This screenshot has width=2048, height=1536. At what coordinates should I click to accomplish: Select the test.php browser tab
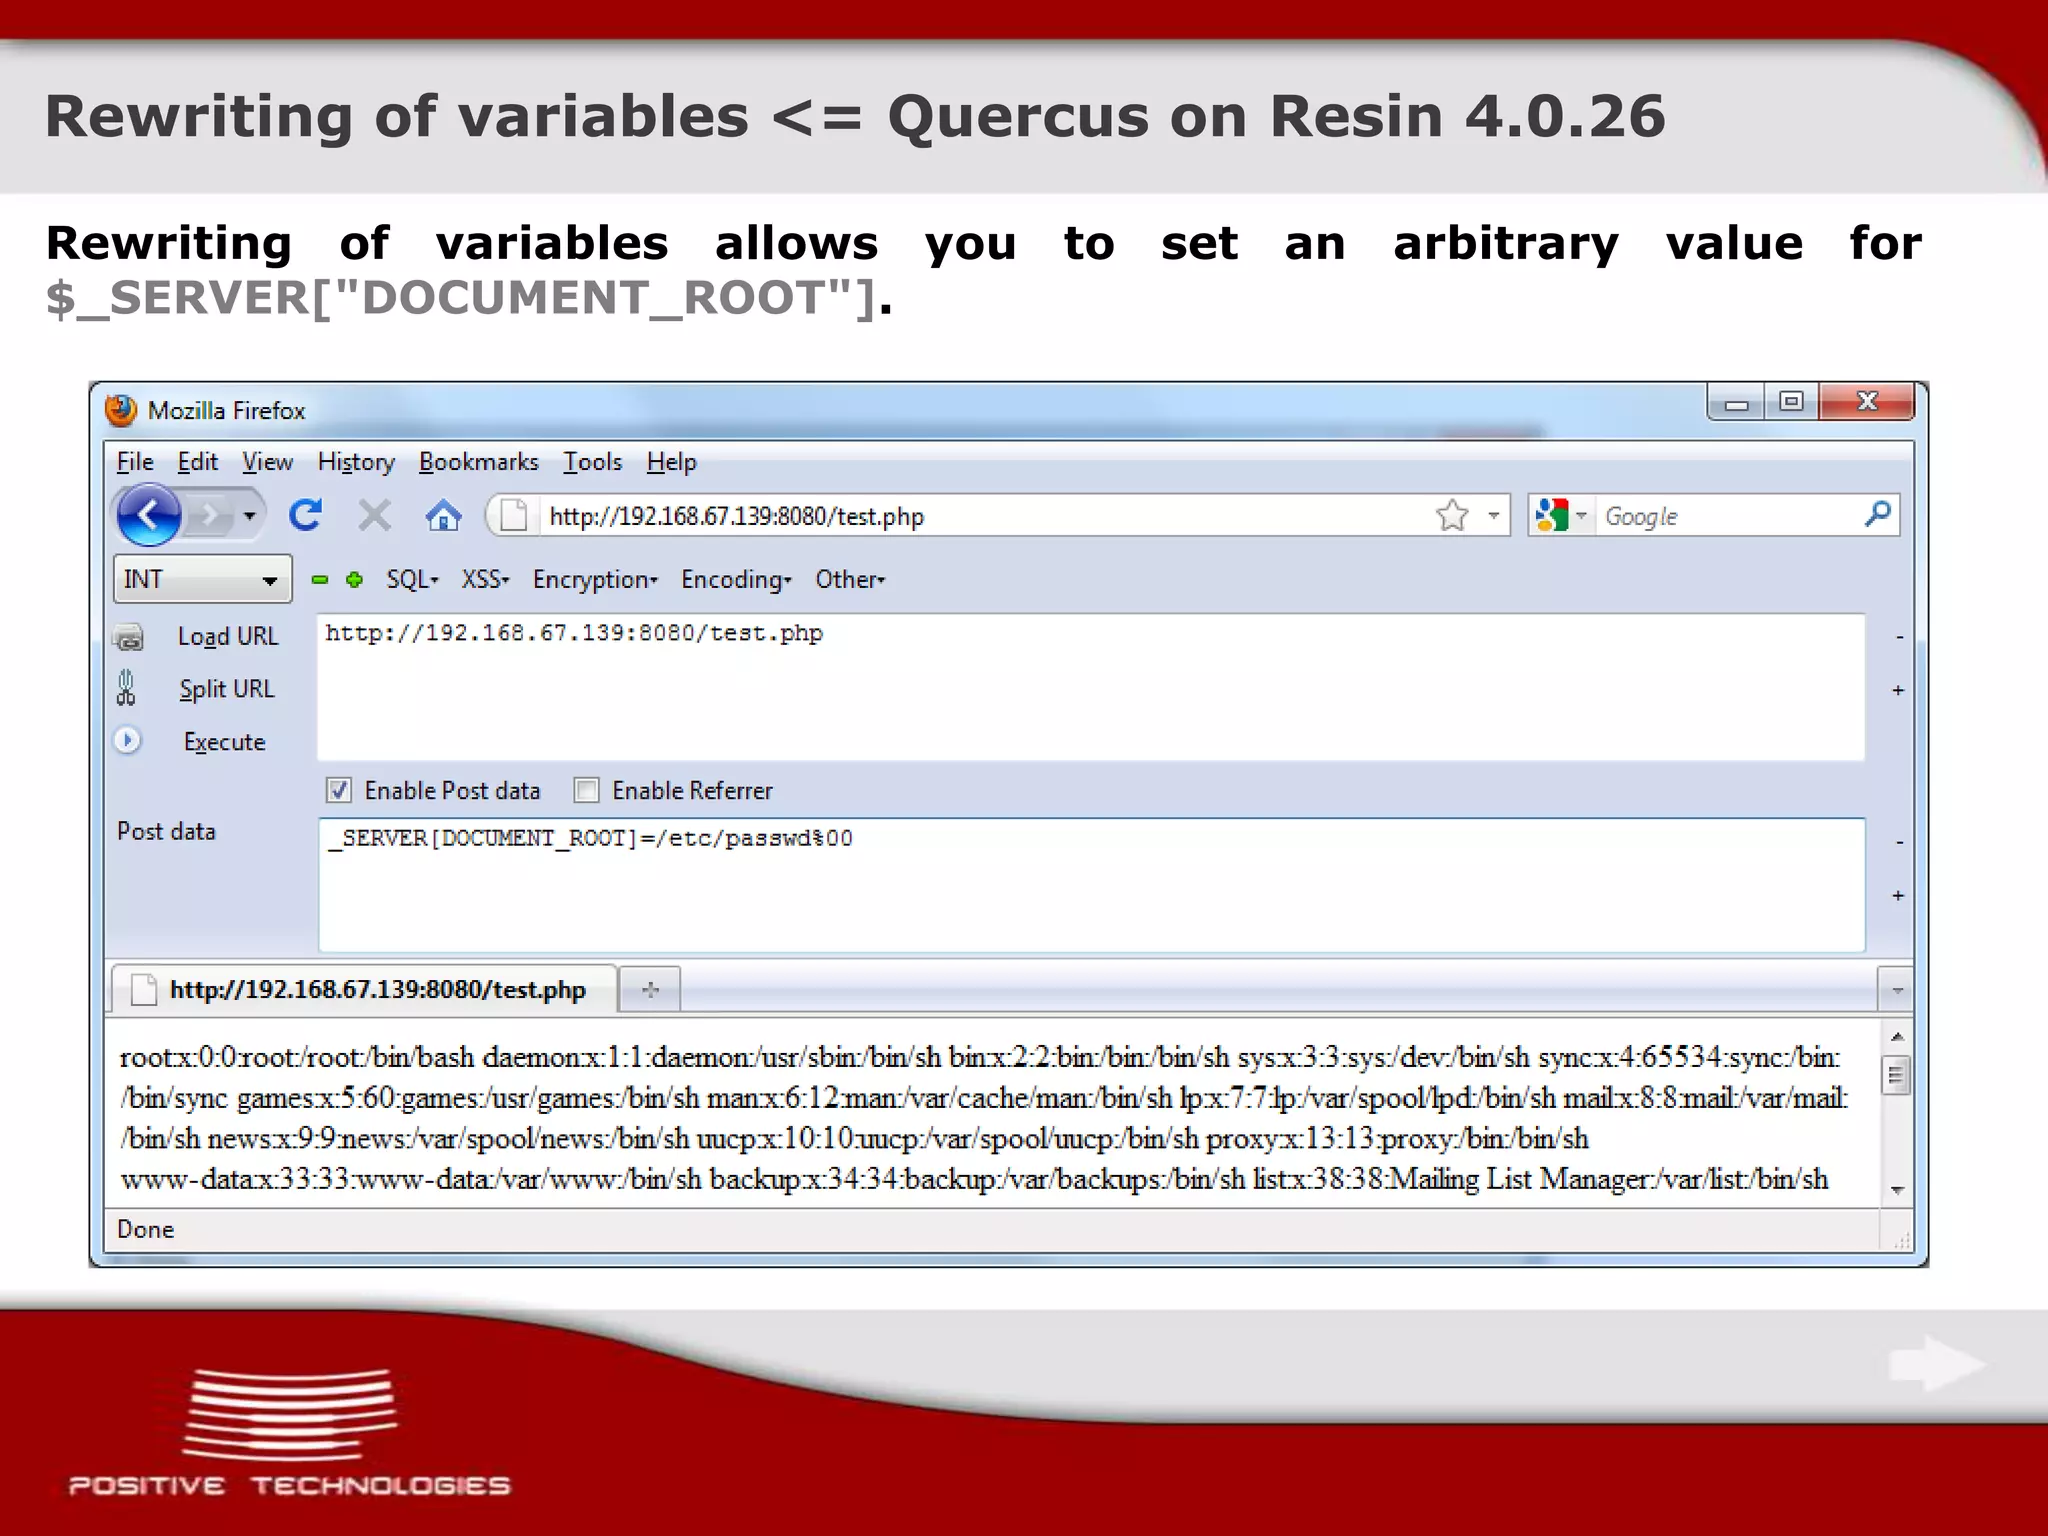(364, 989)
